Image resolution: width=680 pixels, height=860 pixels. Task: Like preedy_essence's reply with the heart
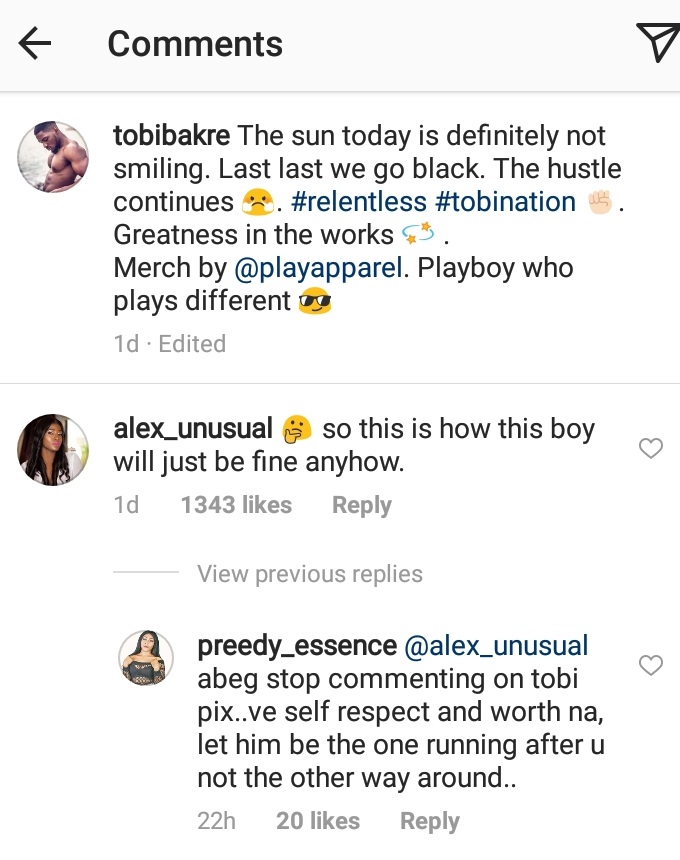pos(651,665)
